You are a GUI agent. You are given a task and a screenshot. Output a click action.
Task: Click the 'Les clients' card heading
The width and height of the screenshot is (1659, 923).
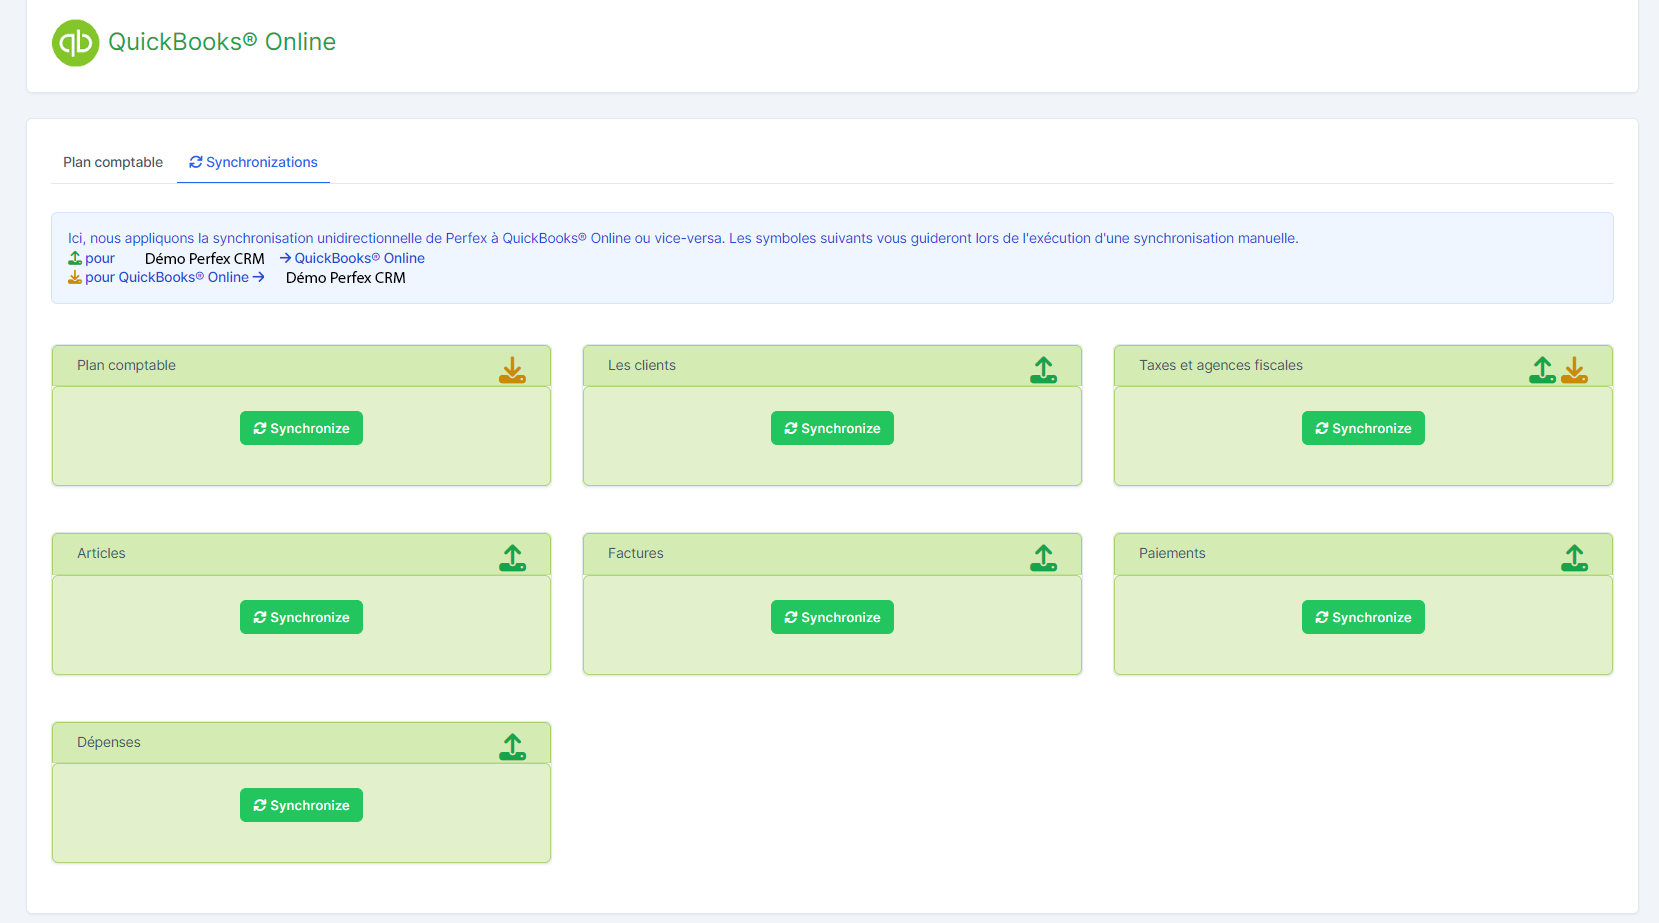point(642,365)
